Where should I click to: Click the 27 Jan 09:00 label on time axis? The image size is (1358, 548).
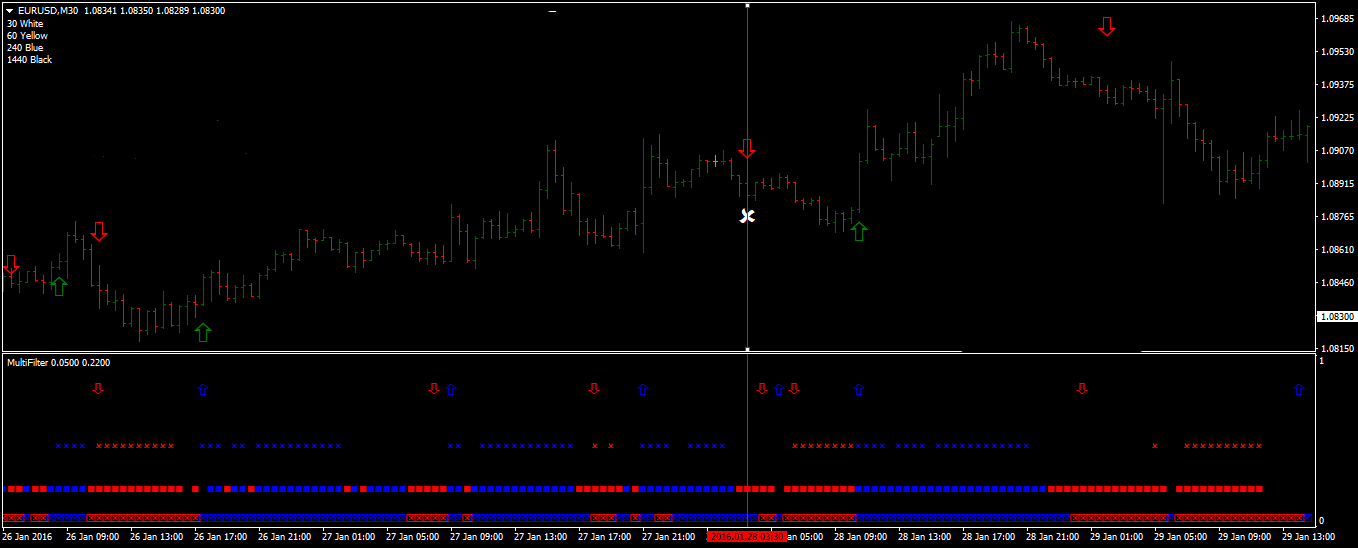point(478,537)
